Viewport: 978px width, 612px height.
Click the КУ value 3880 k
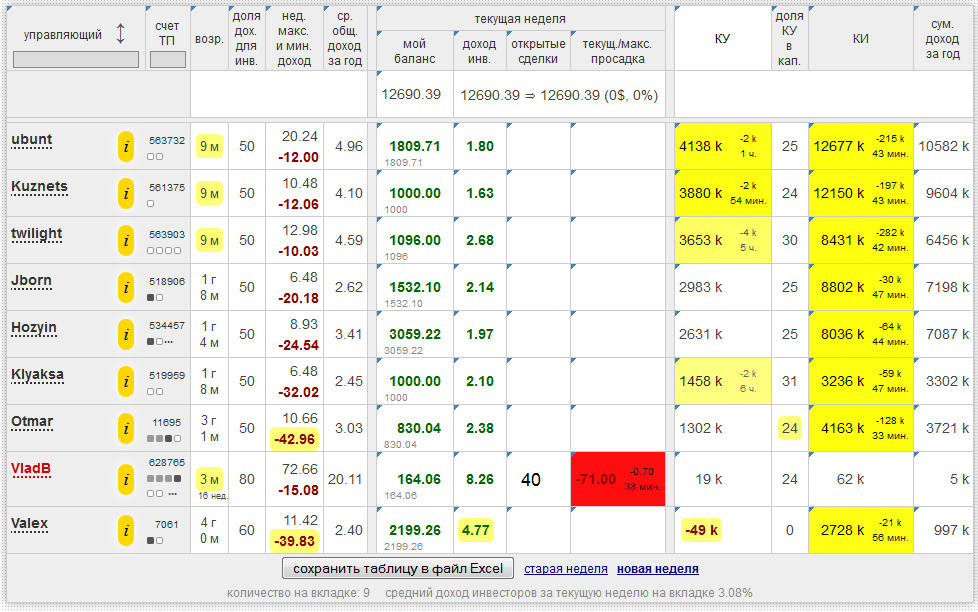point(700,193)
